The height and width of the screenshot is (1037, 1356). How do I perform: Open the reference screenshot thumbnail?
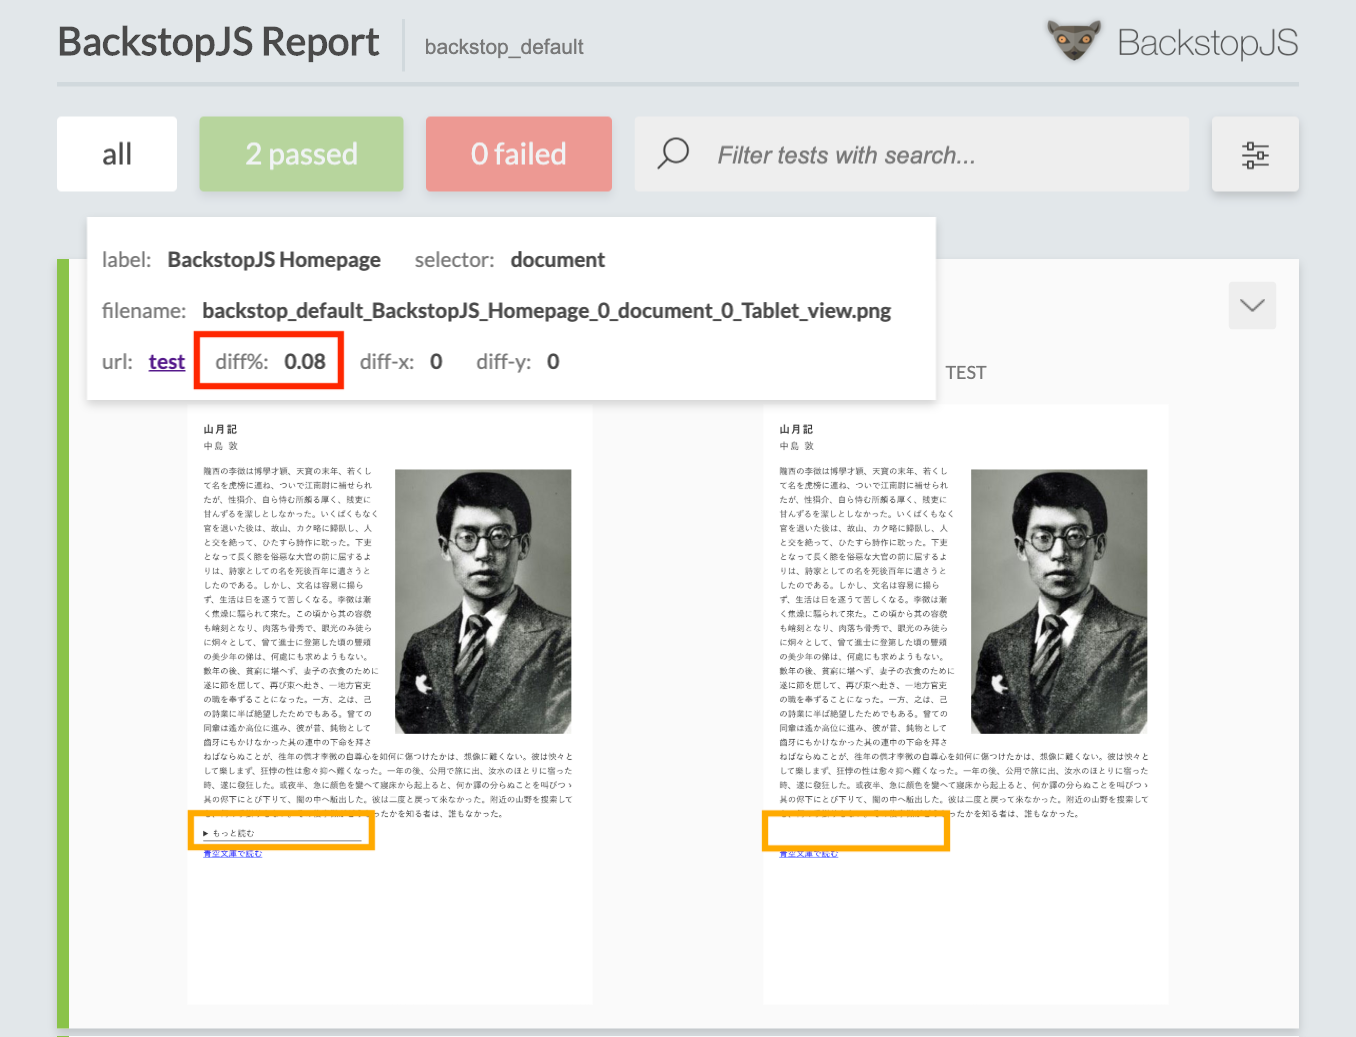[x=389, y=700]
